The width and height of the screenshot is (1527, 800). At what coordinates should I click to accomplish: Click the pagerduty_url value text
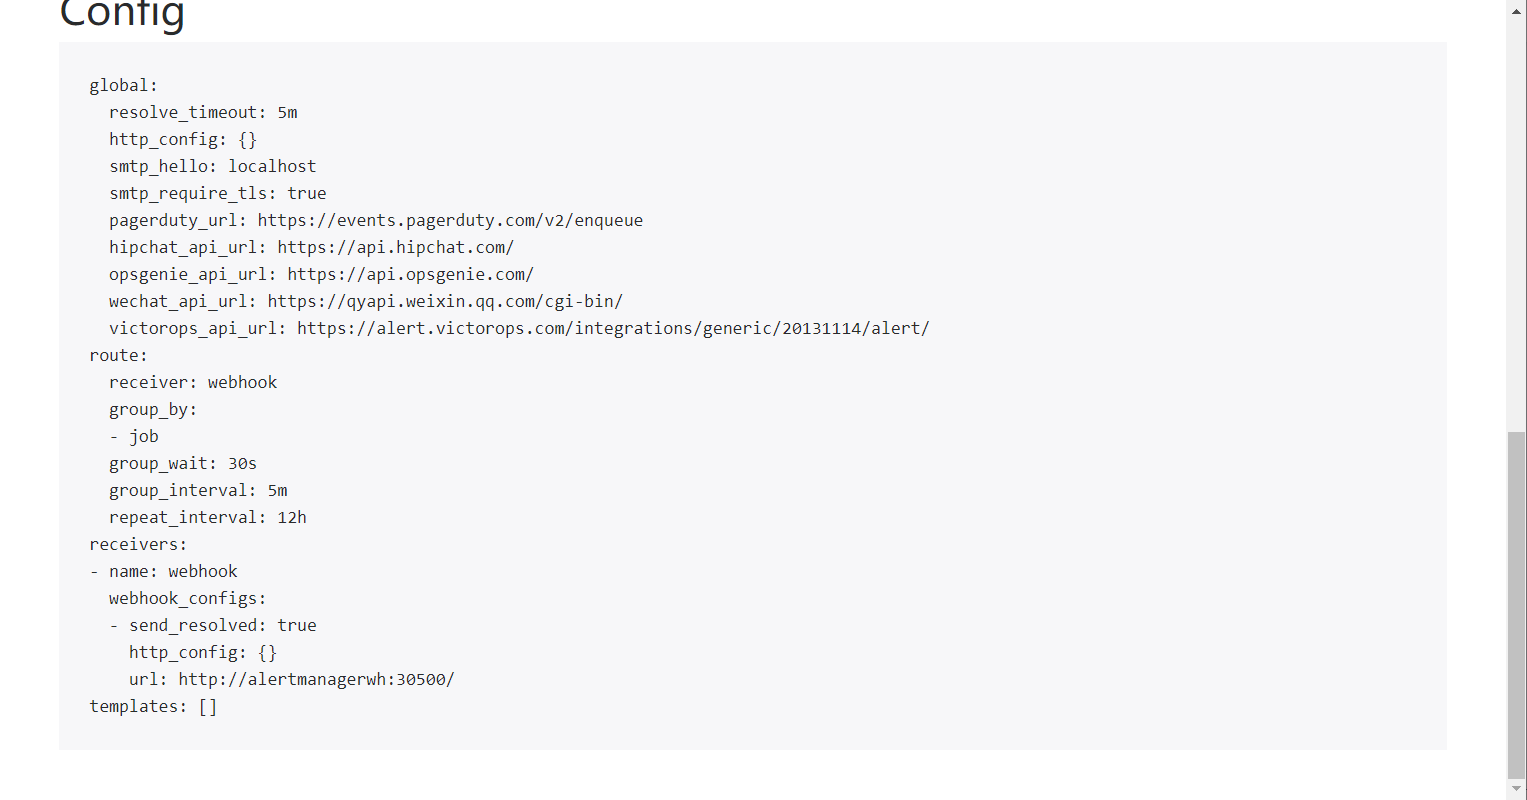[450, 220]
